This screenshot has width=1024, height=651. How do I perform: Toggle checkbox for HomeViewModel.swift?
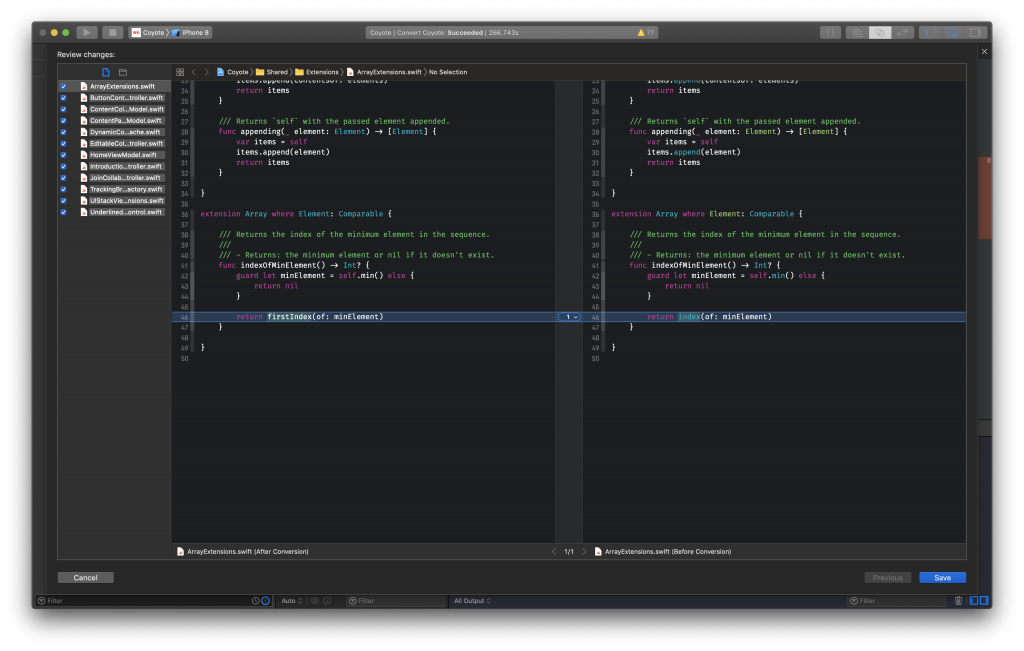tap(64, 155)
